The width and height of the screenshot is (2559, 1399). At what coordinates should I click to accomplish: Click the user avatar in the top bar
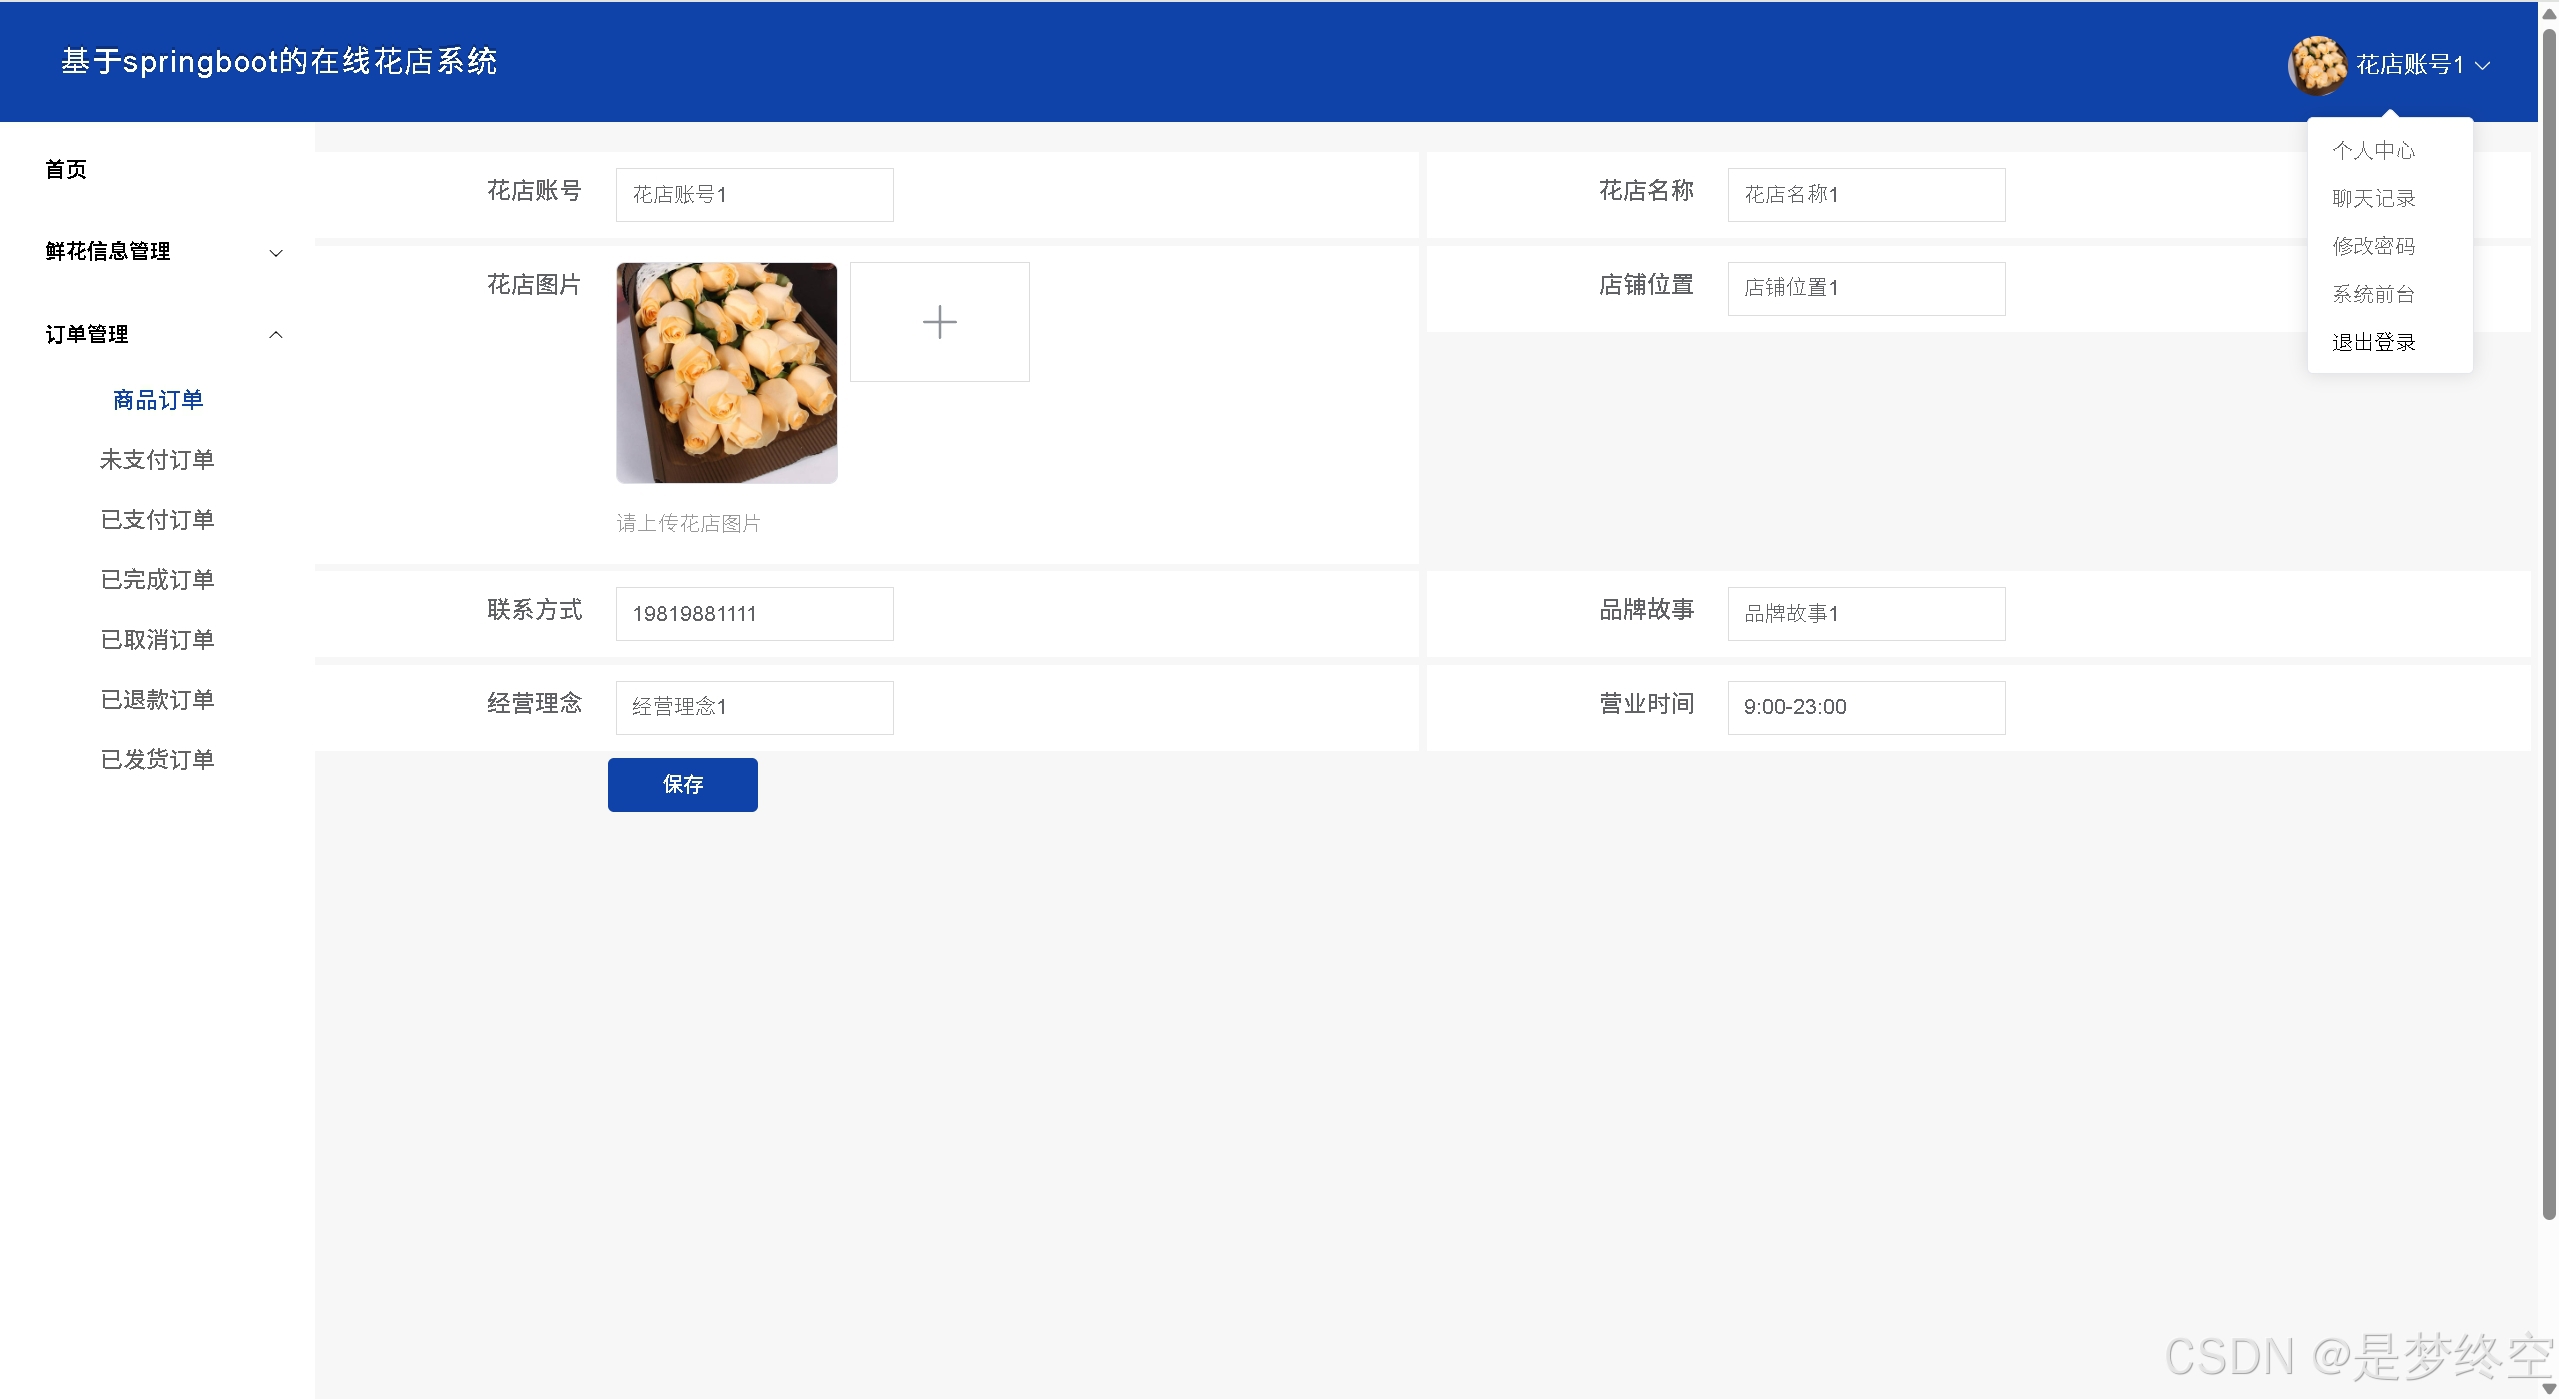coord(2317,63)
